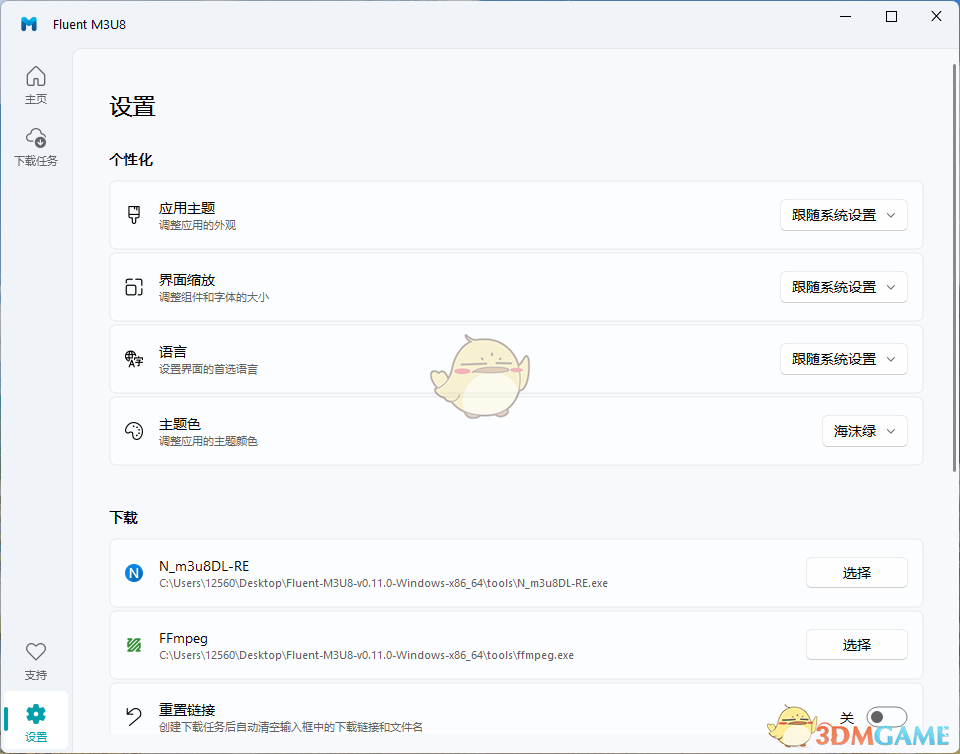Click the N_m3u8DL-RE tool icon
Viewport: 960px width, 754px height.
click(x=134, y=572)
